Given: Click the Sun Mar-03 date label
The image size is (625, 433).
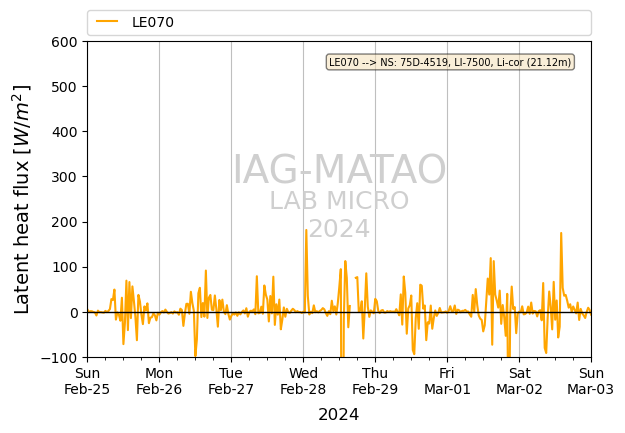Looking at the screenshot, I should pyautogui.click(x=591, y=381).
